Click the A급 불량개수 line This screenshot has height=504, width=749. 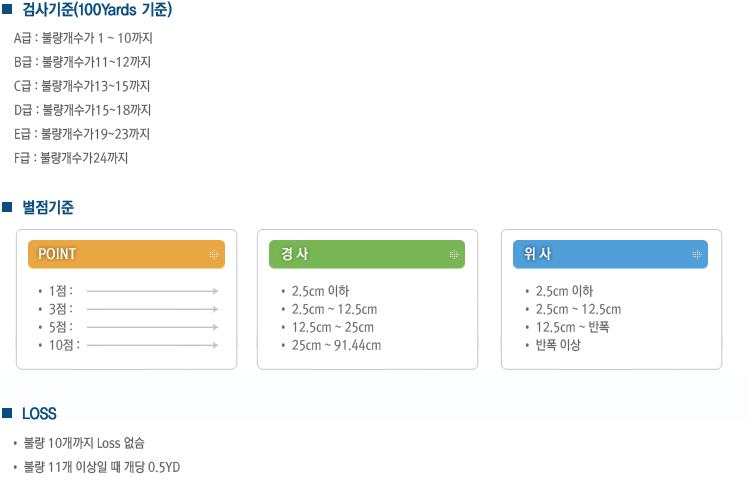coord(83,38)
